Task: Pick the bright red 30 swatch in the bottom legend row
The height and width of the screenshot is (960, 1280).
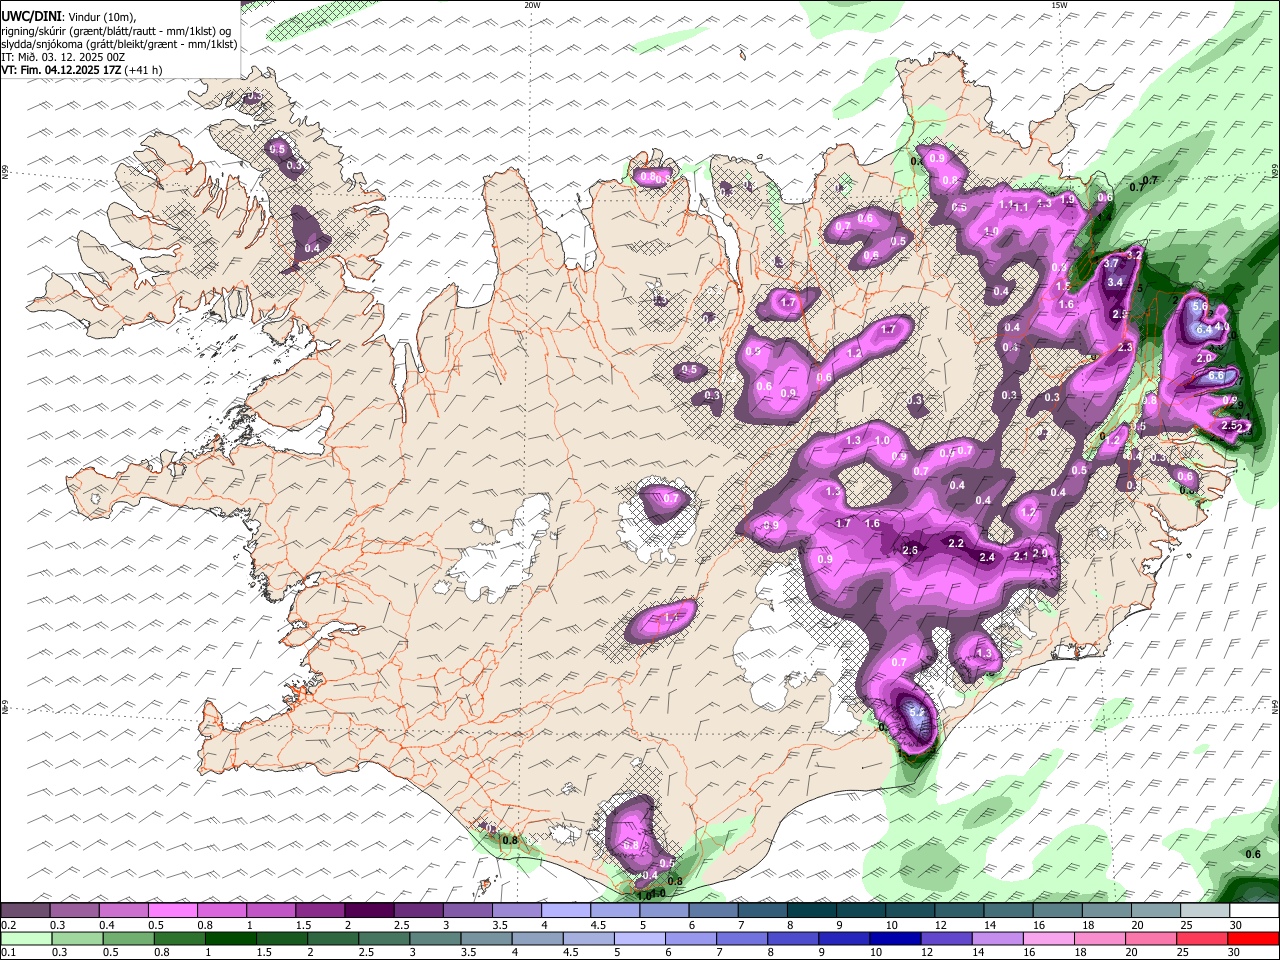Action: coord(1252,938)
